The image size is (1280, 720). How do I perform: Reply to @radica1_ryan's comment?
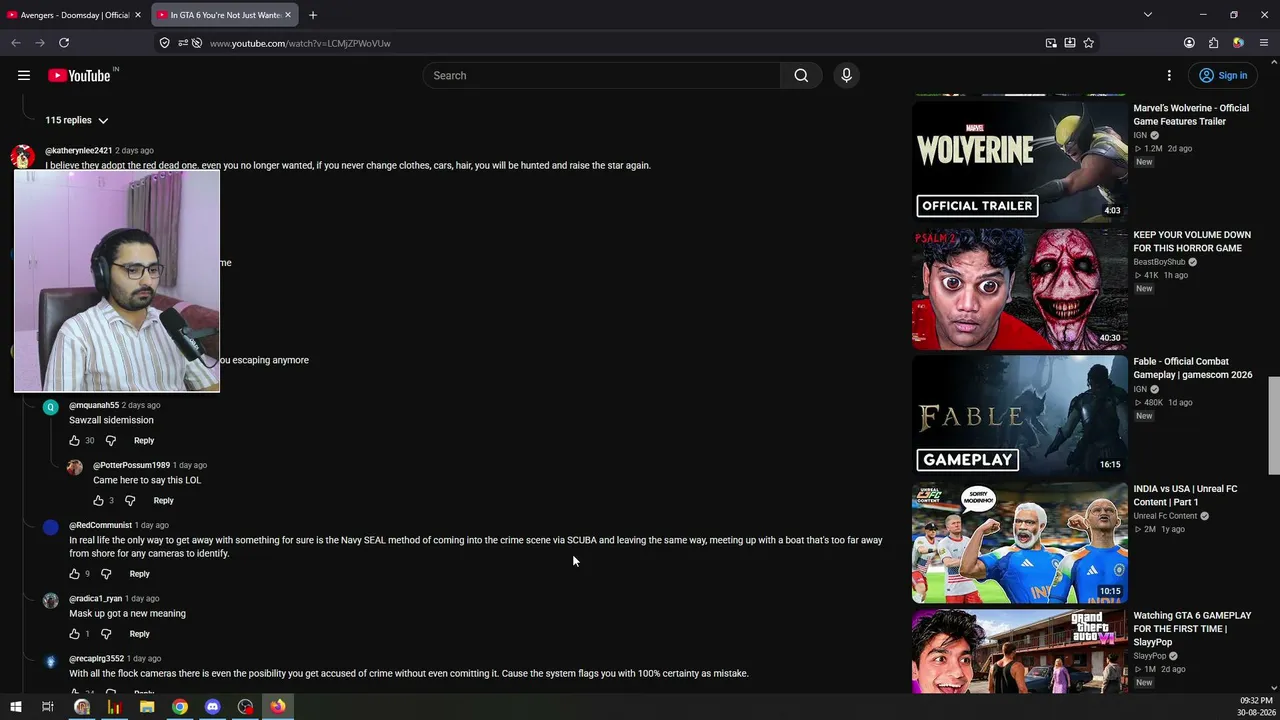point(139,634)
